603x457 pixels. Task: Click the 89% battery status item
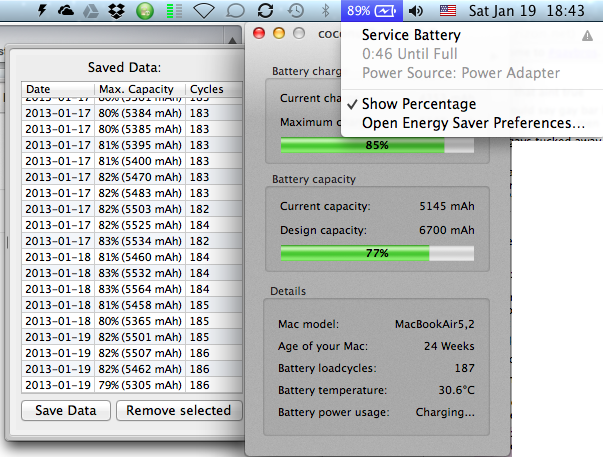click(371, 11)
